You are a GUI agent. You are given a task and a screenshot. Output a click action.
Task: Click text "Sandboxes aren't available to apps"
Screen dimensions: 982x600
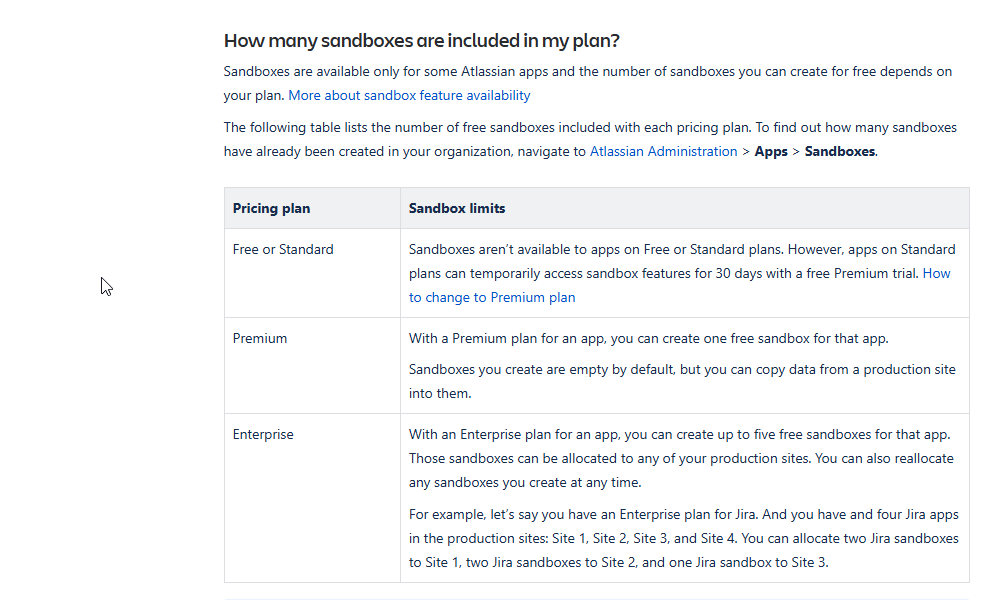pyautogui.click(x=520, y=249)
